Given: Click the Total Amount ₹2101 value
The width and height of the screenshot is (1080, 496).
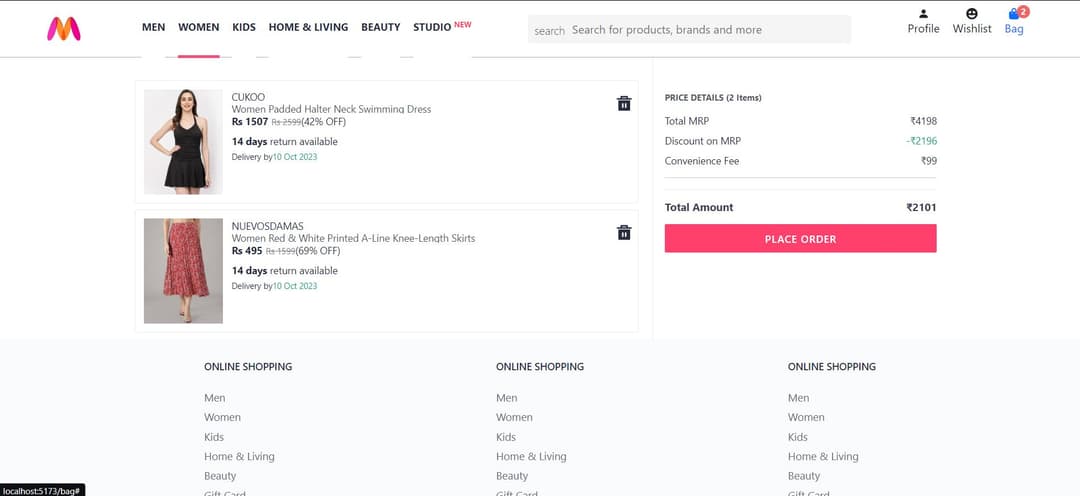Looking at the screenshot, I should click(x=922, y=207).
